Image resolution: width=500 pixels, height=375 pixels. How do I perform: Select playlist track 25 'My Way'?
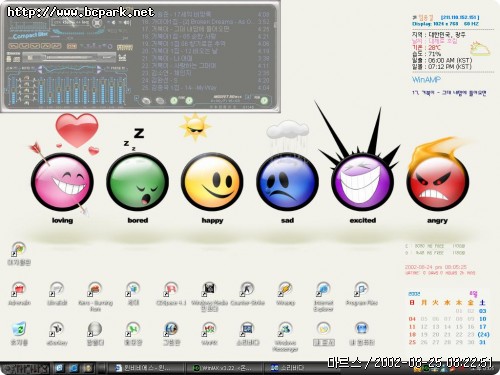click(206, 88)
